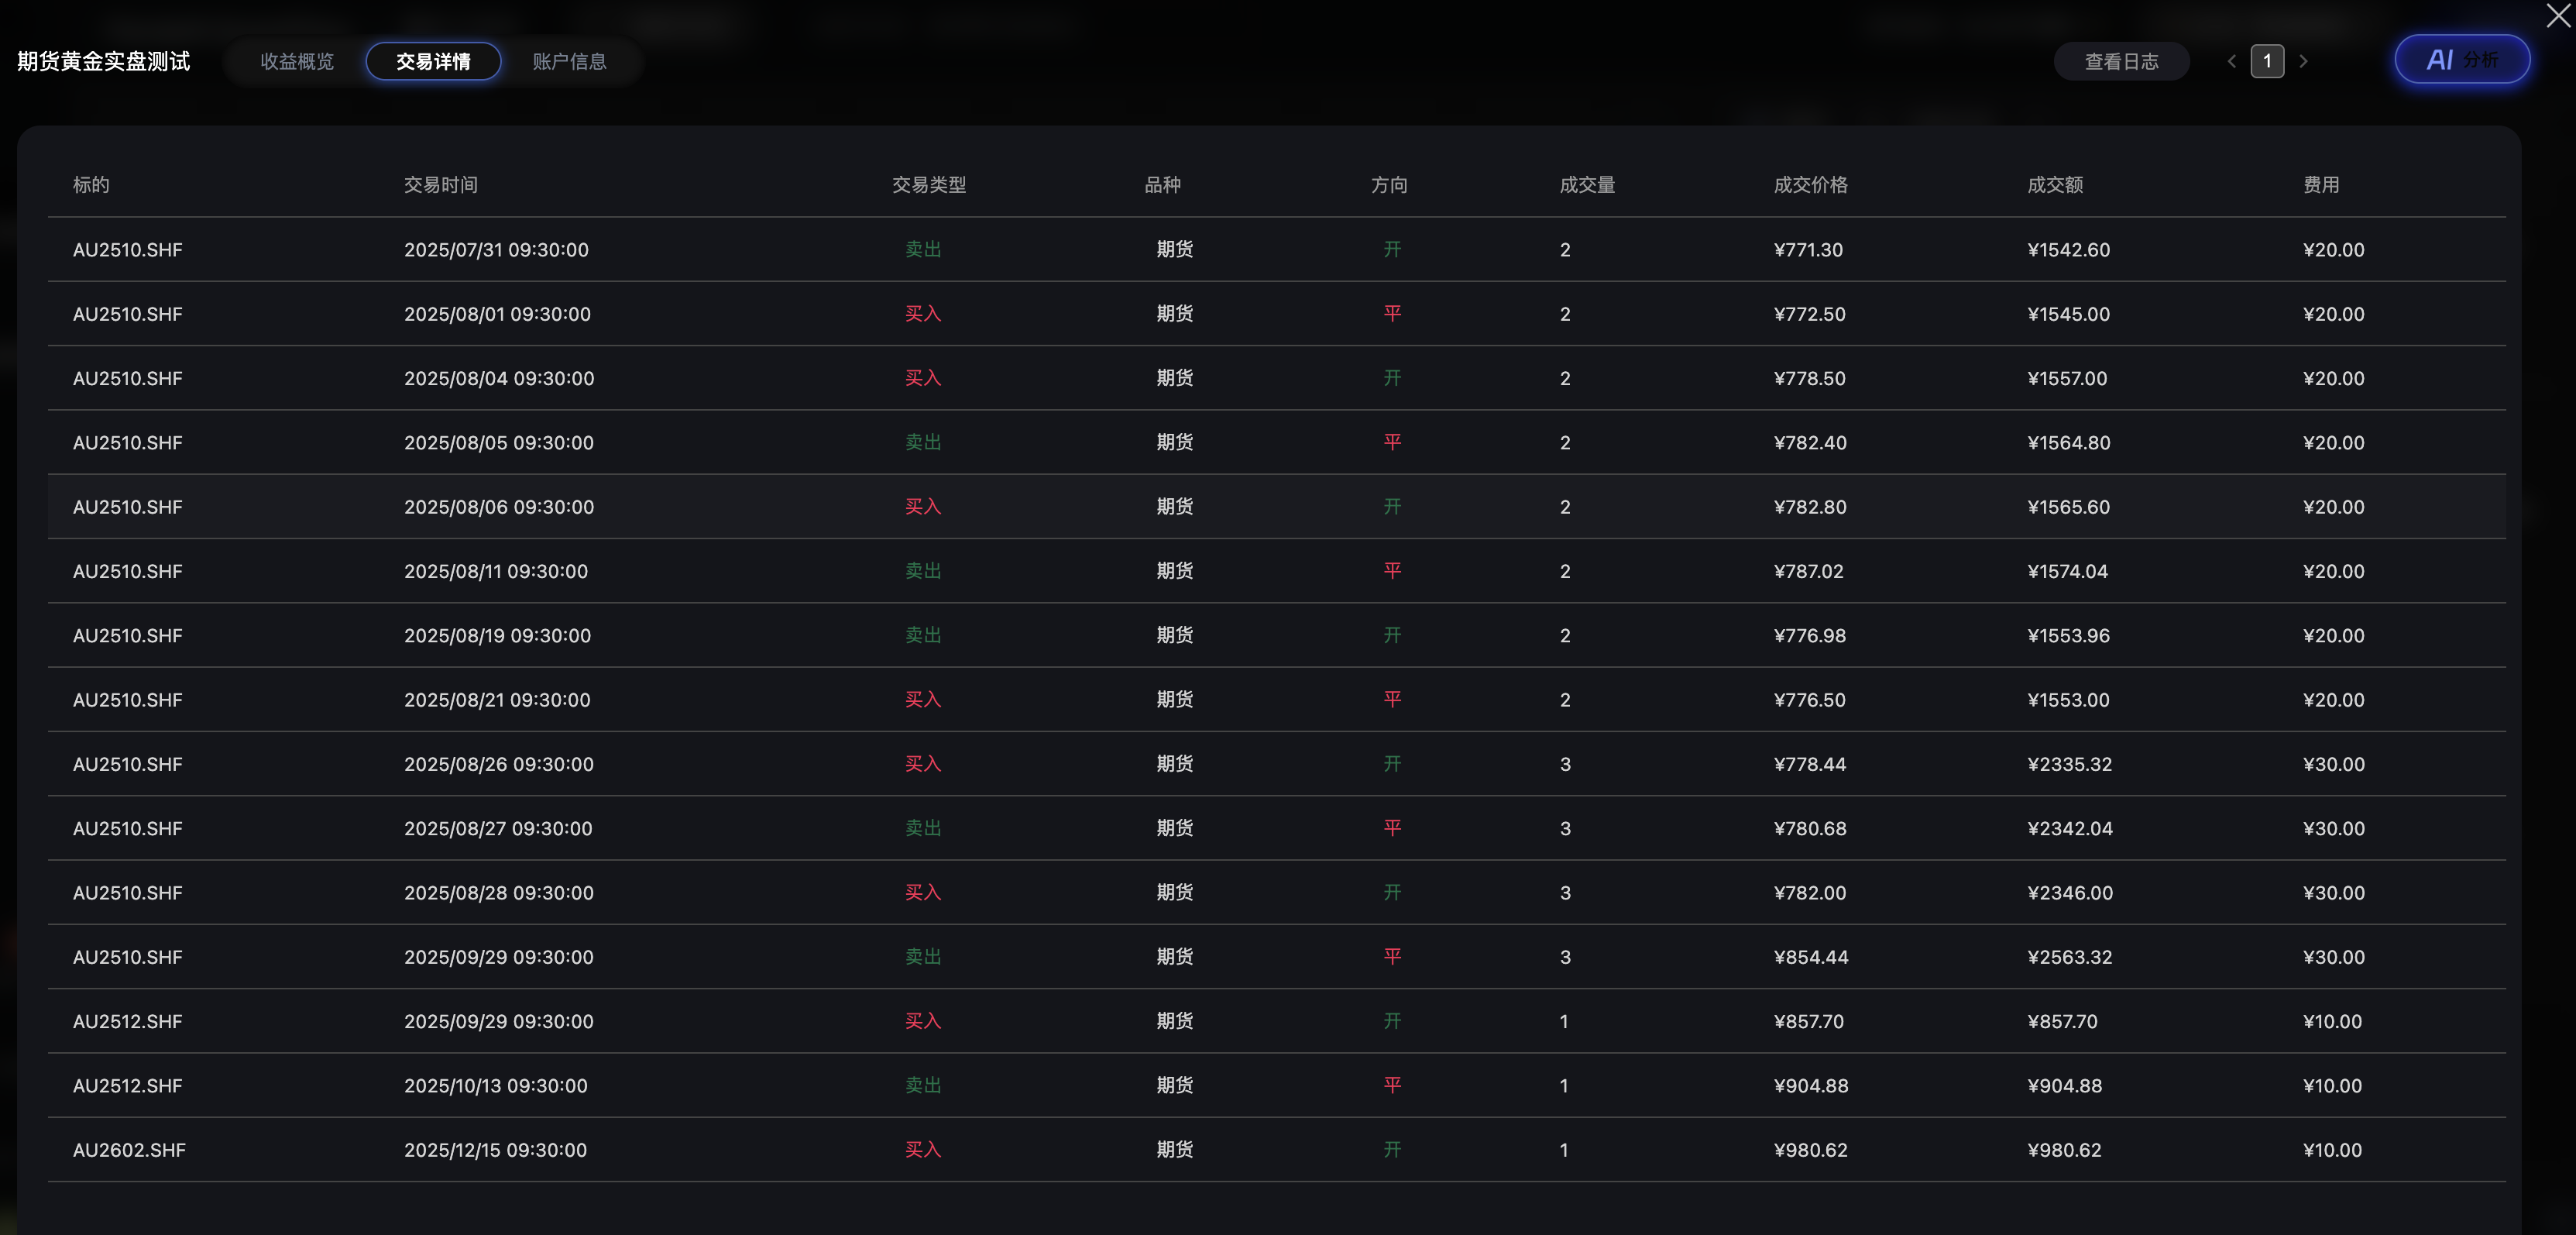Click the 标的 column header
This screenshot has width=2576, height=1235.
coord(91,185)
